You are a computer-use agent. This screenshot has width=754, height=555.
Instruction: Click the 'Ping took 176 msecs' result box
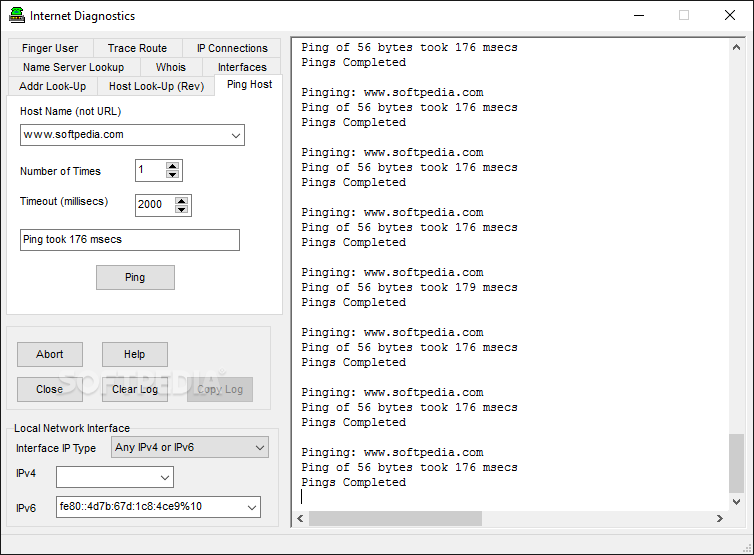(130, 240)
